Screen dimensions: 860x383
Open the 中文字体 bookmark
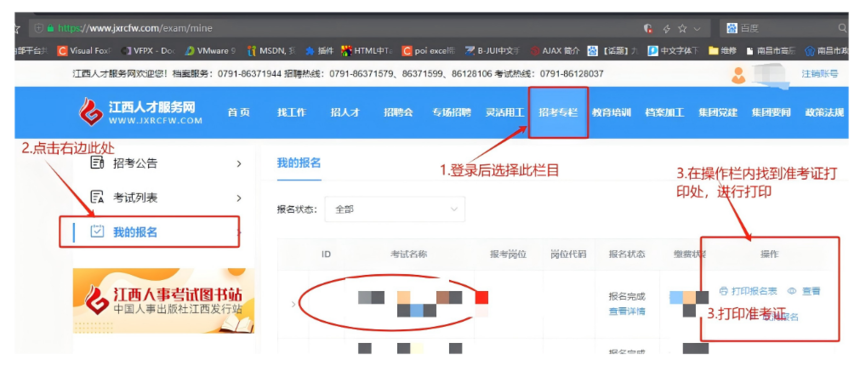pyautogui.click(x=673, y=50)
